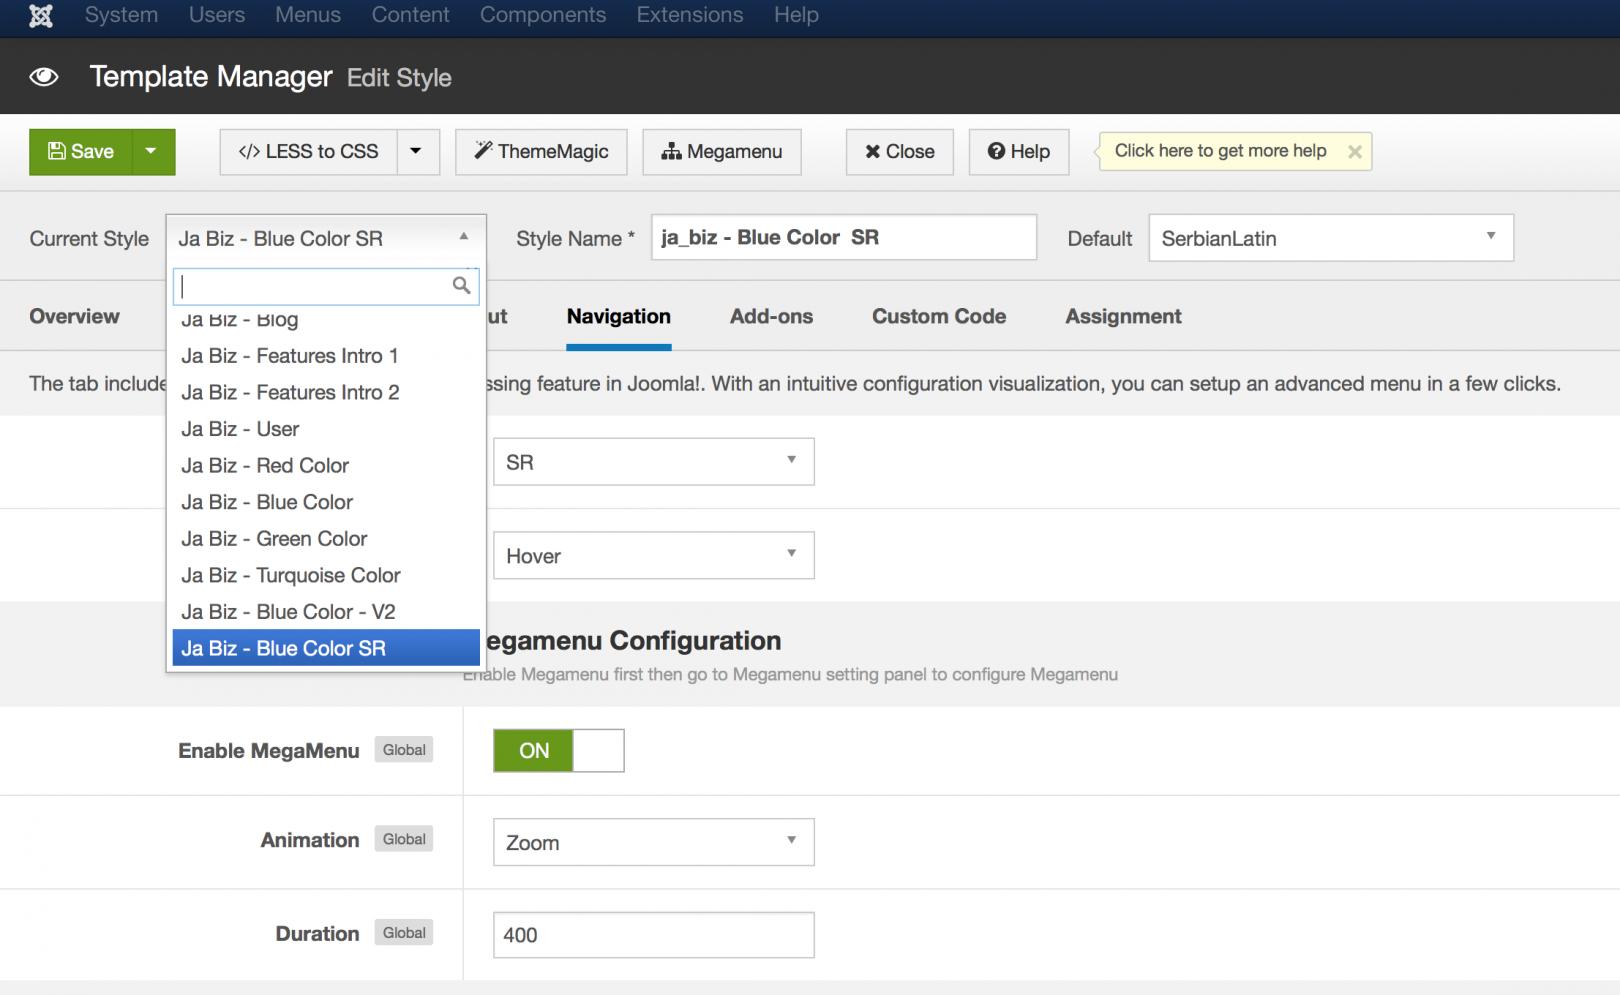
Task: Switch to the Navigation tab
Action: (618, 316)
